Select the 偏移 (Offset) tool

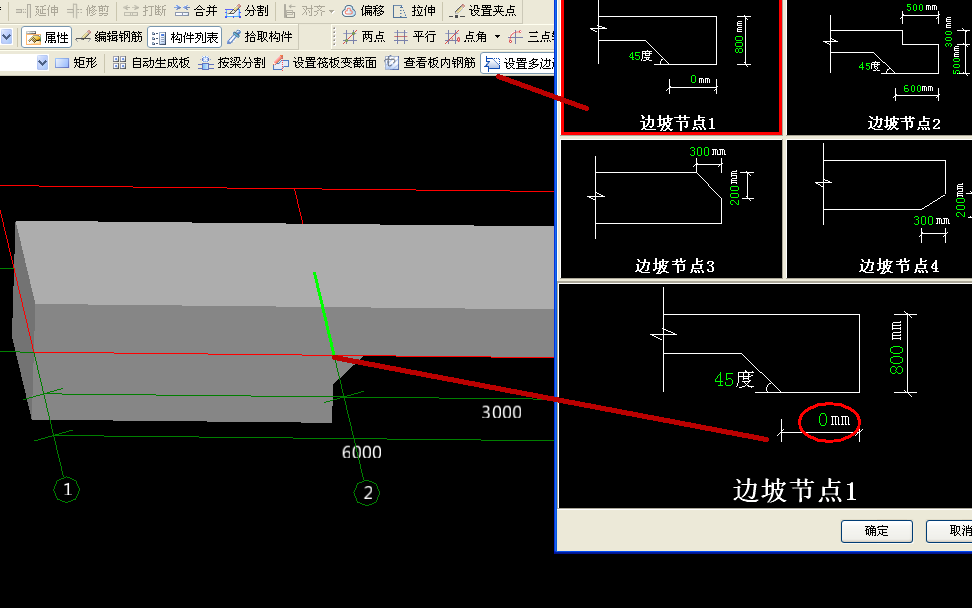363,11
